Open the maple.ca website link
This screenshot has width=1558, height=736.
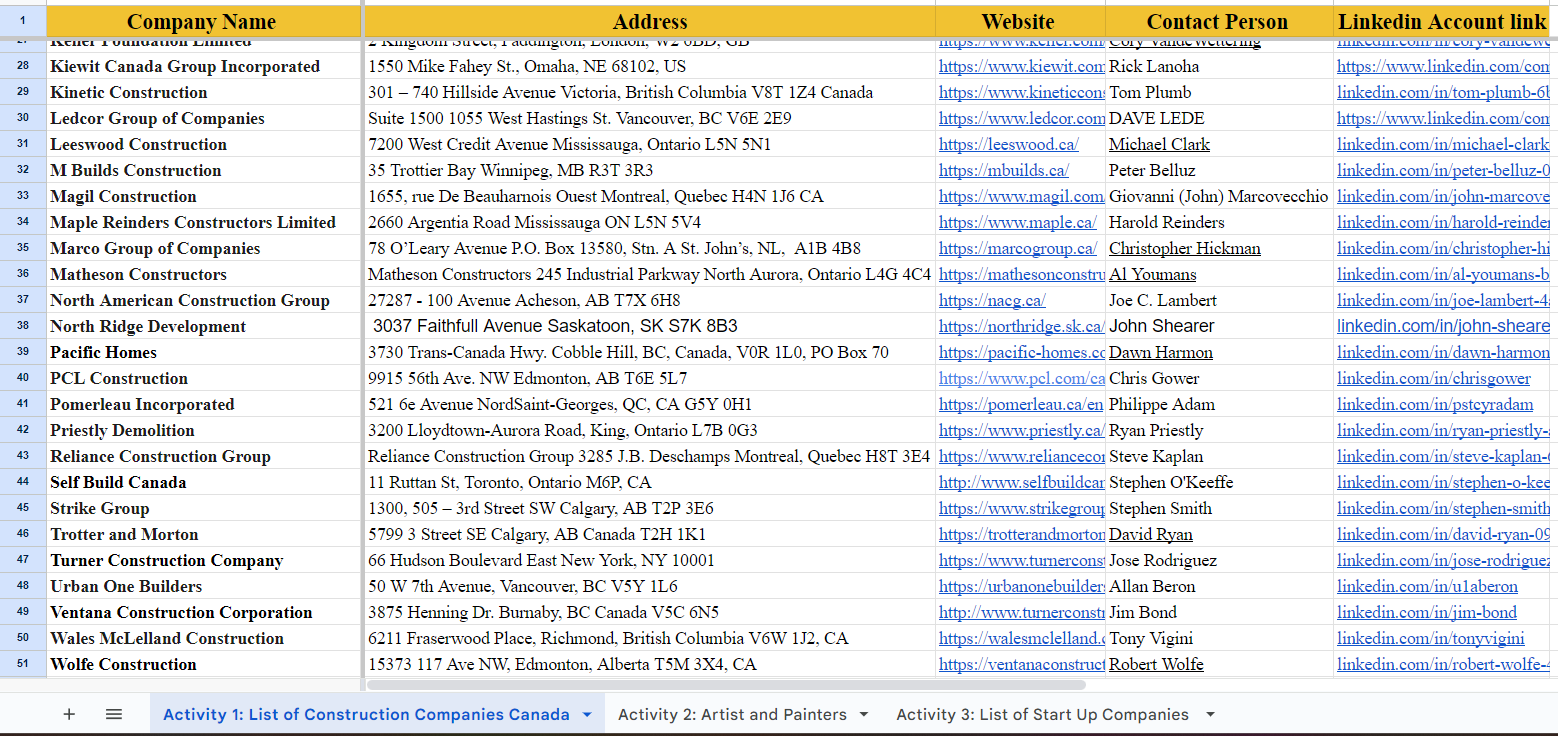coord(1018,223)
